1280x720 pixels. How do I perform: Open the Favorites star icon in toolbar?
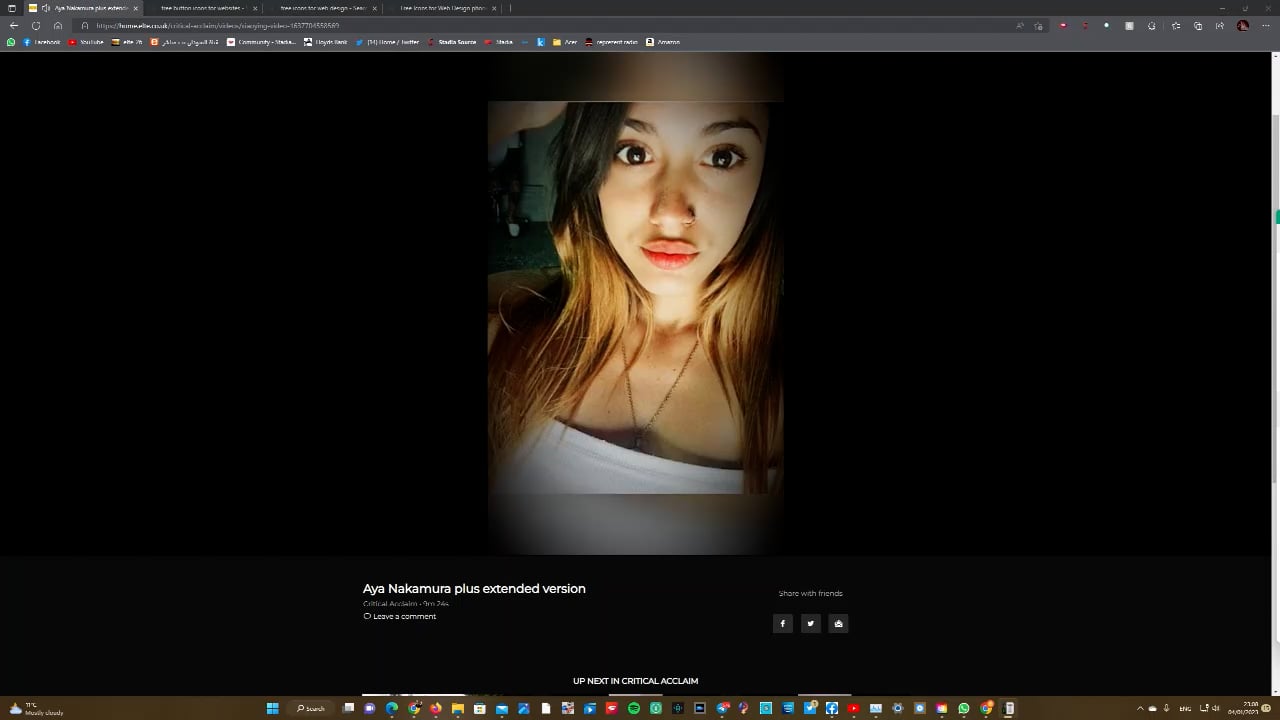1176,25
